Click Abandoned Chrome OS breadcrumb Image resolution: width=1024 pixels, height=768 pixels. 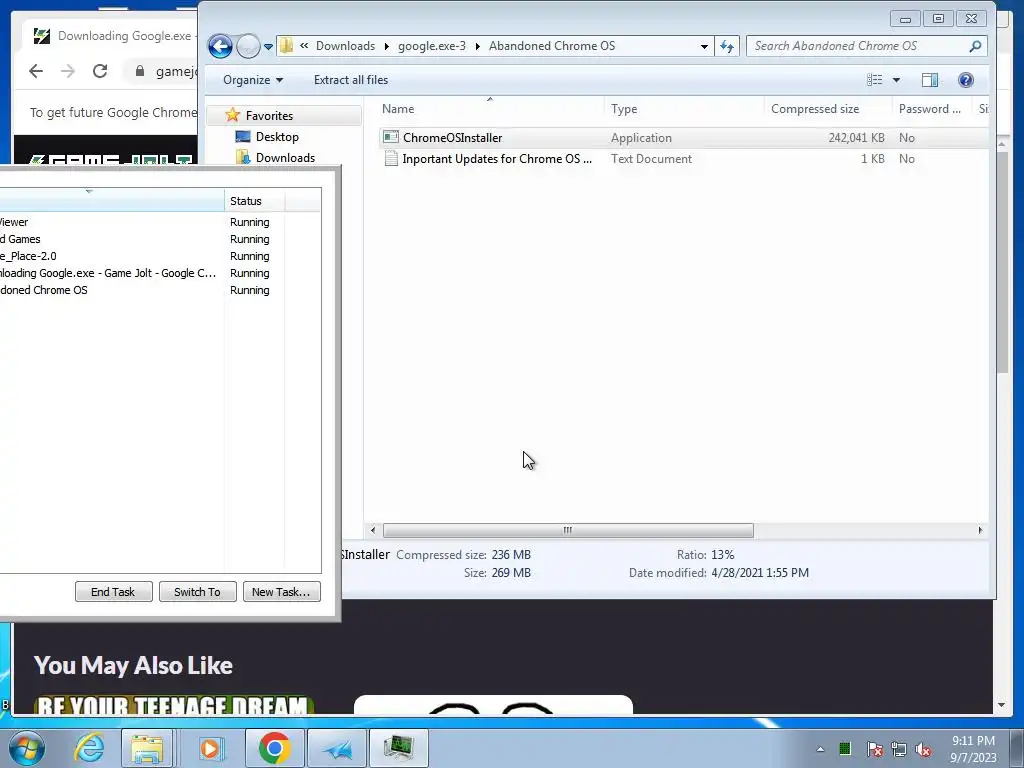552,46
